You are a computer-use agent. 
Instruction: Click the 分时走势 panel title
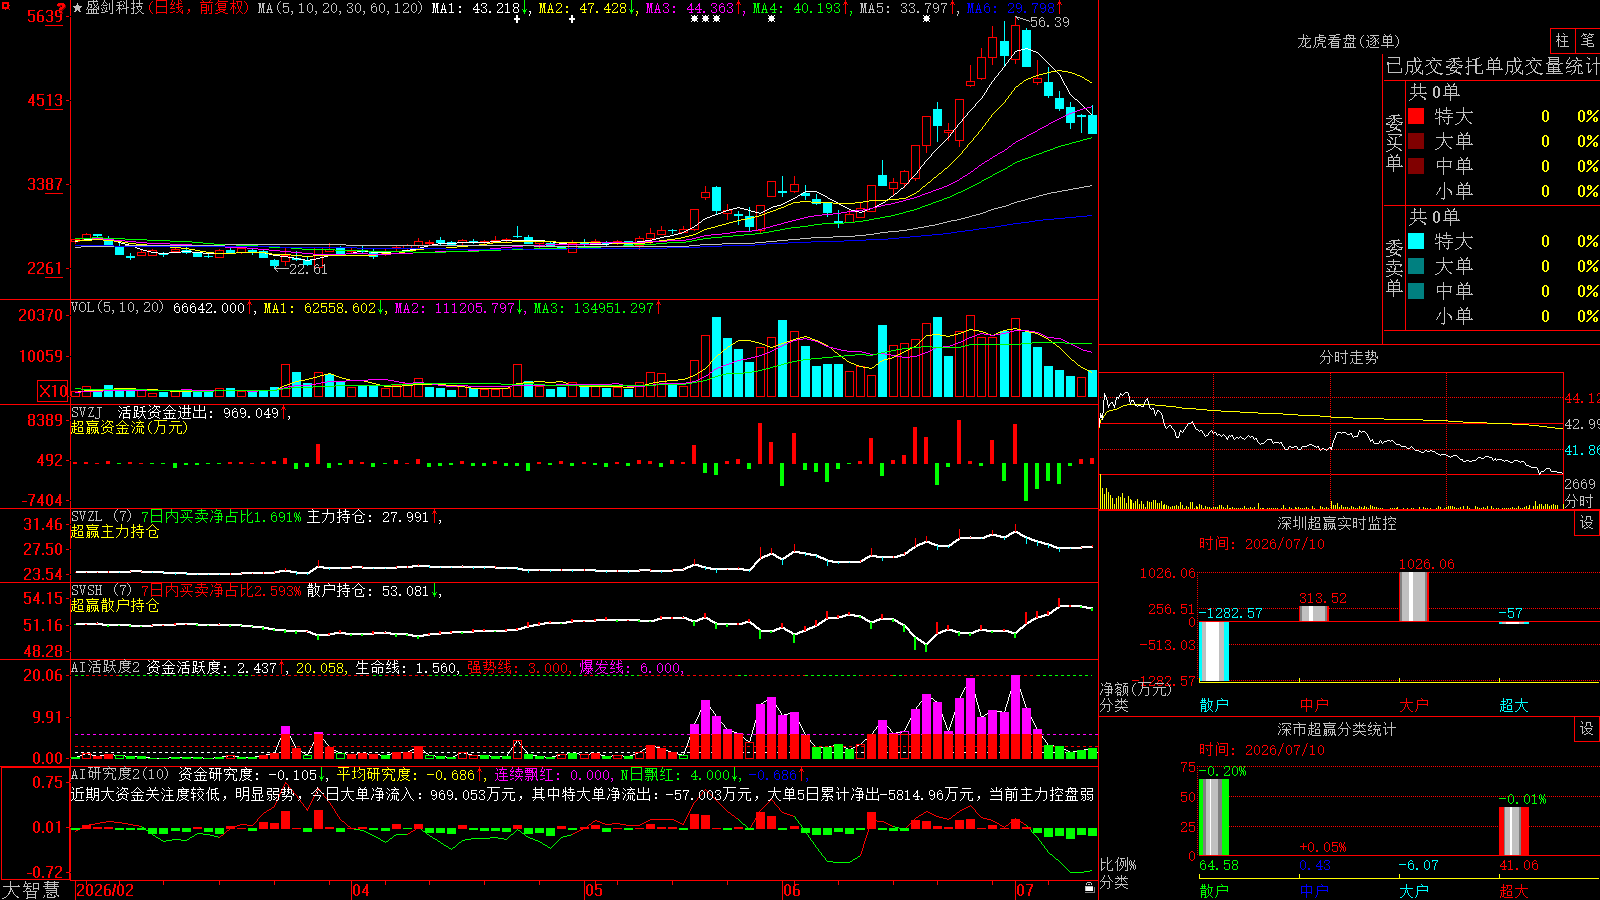coord(1348,357)
